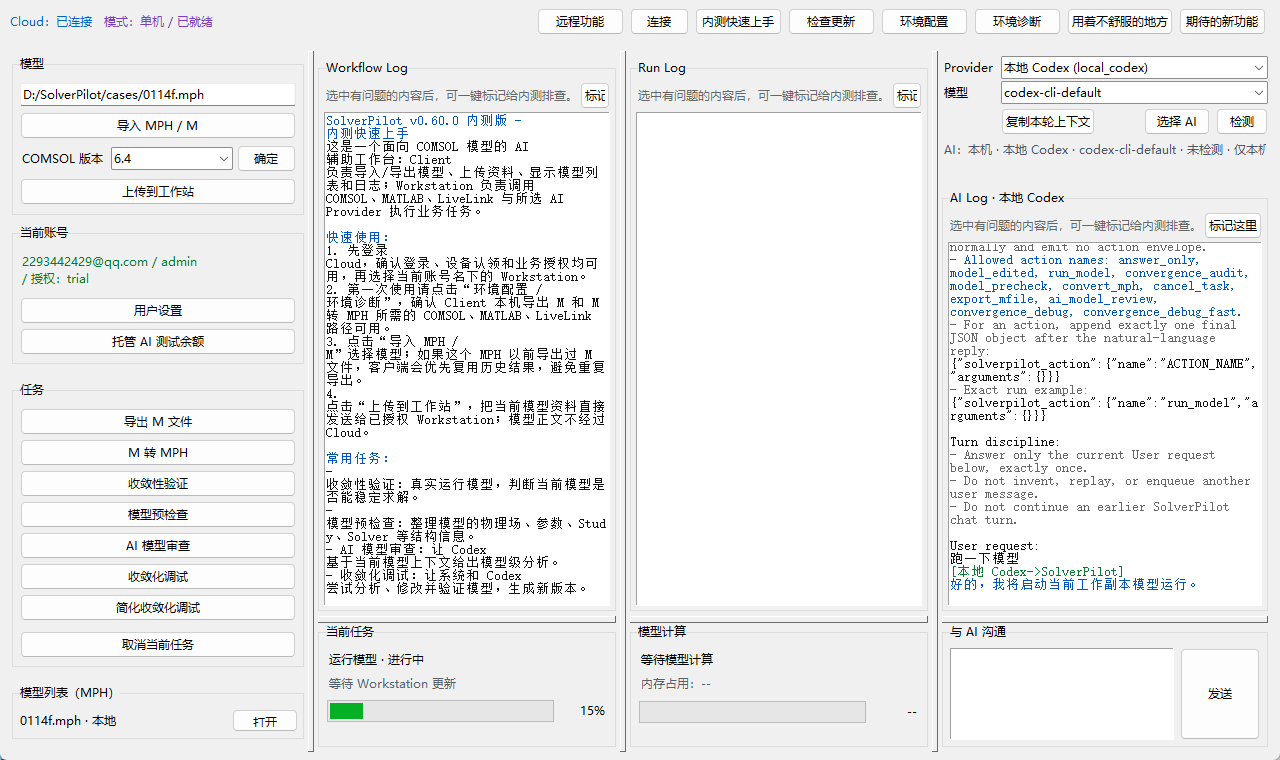
Task: Run 环境诊断
Action: click(1017, 22)
